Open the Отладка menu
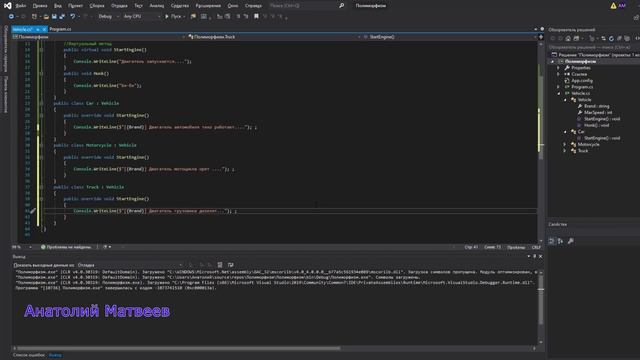640x360 pixels. click(119, 6)
